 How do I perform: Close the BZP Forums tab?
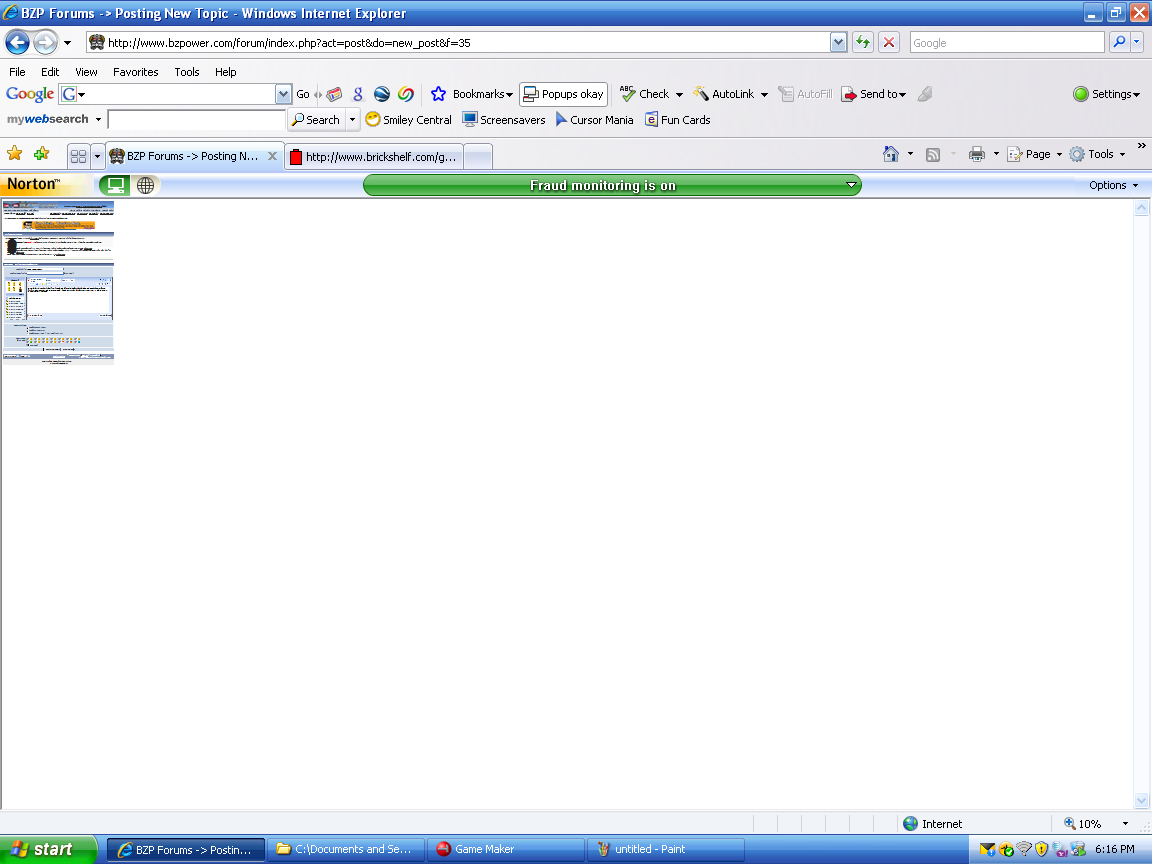click(x=273, y=156)
